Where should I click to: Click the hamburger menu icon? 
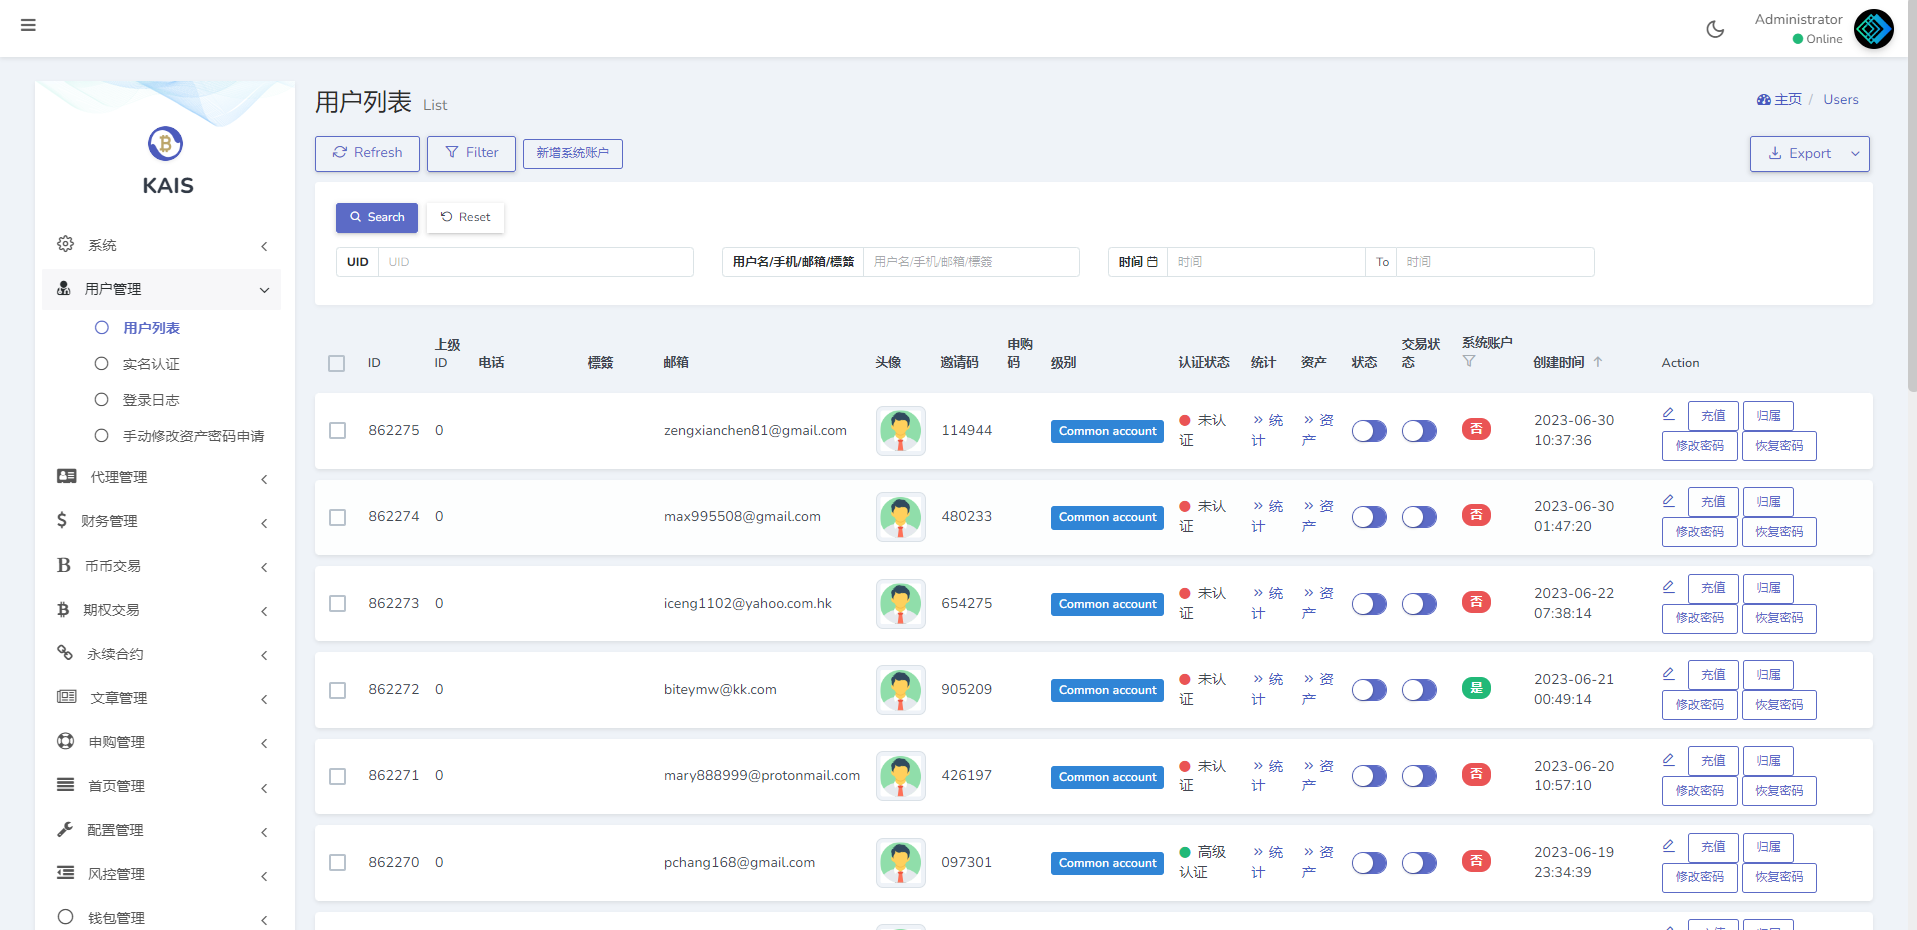(28, 25)
